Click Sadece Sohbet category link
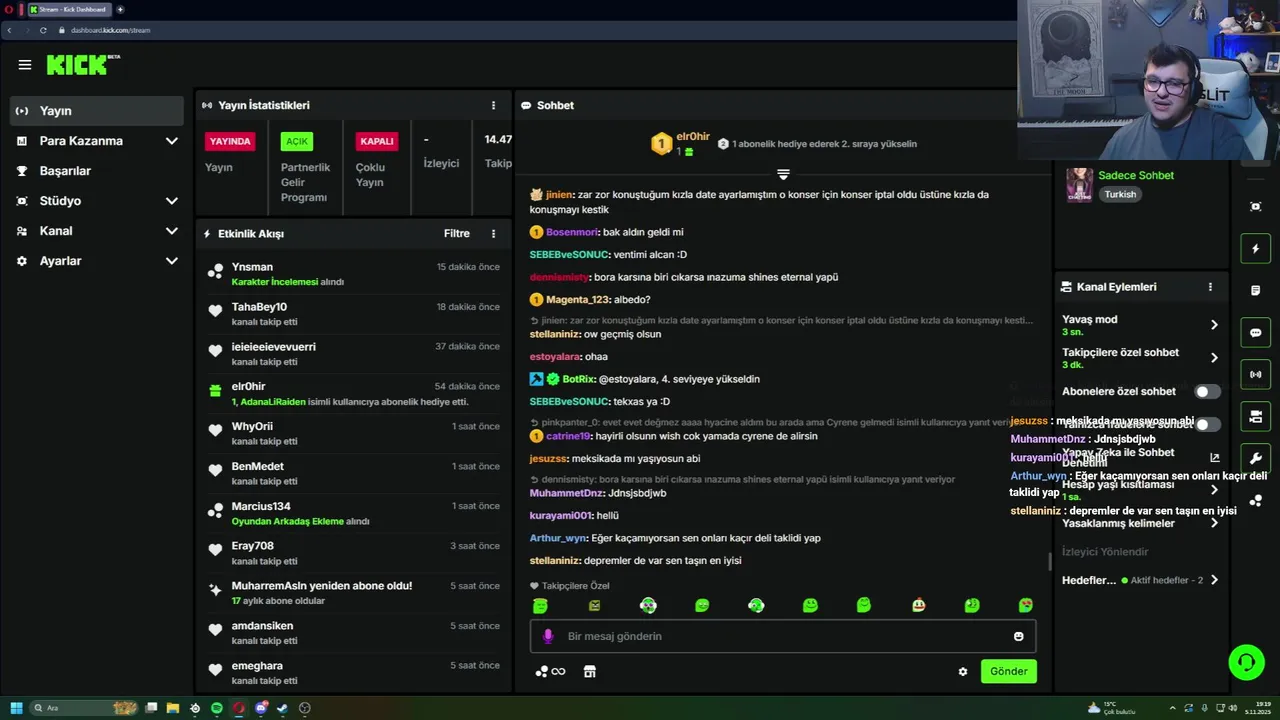This screenshot has width=1280, height=720. pyautogui.click(x=1136, y=175)
